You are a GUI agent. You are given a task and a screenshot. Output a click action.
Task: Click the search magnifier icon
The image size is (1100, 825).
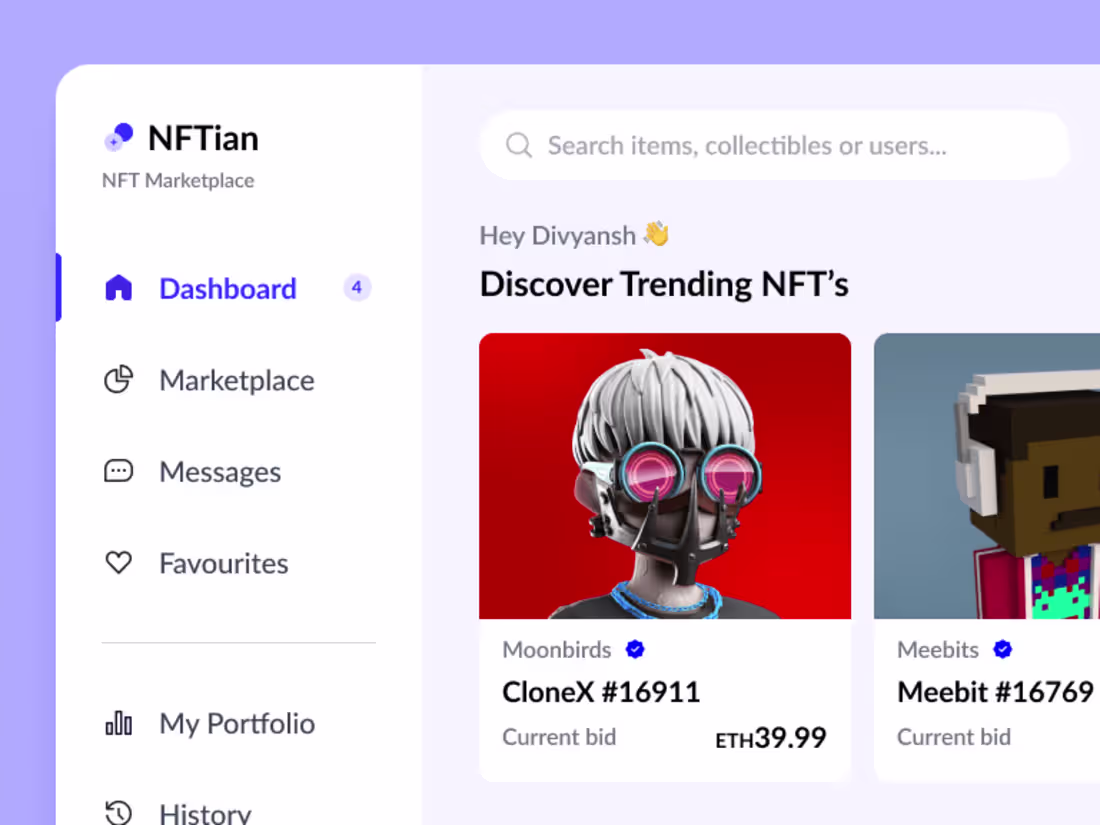[x=518, y=145]
